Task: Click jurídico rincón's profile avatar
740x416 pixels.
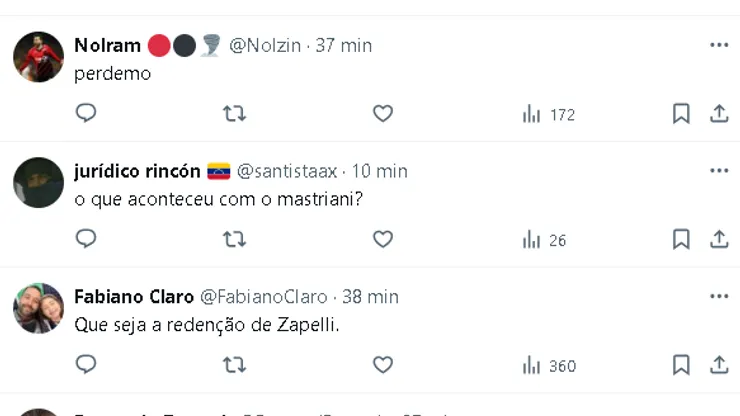Action: (x=39, y=182)
